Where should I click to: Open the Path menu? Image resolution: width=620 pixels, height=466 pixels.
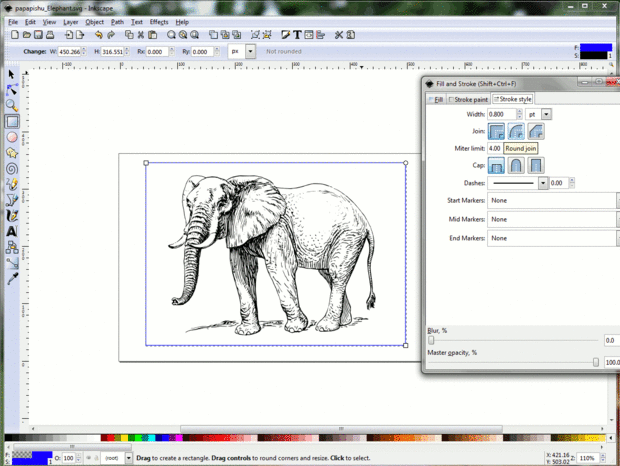tap(118, 21)
